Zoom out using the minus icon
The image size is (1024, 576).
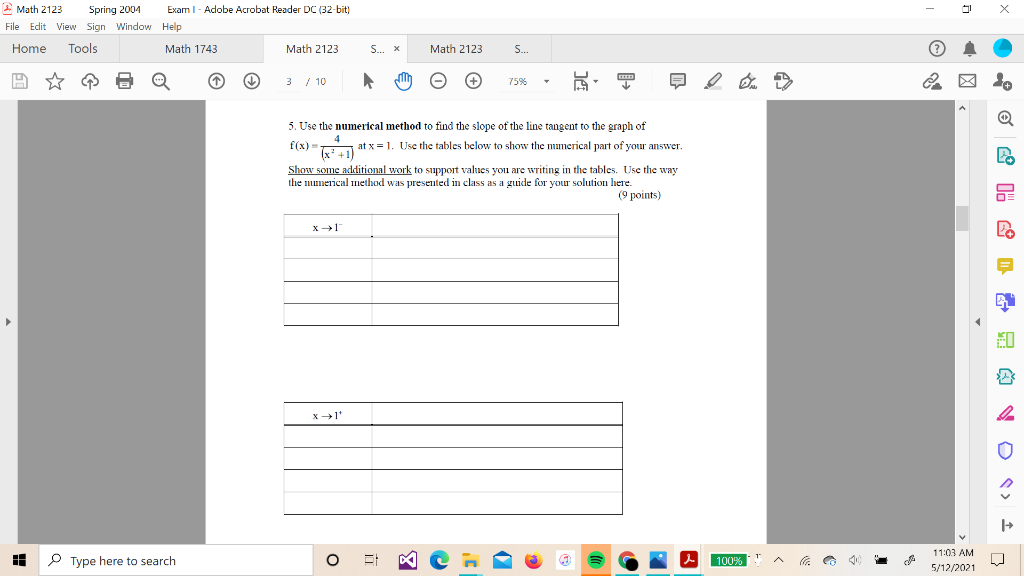(x=438, y=81)
